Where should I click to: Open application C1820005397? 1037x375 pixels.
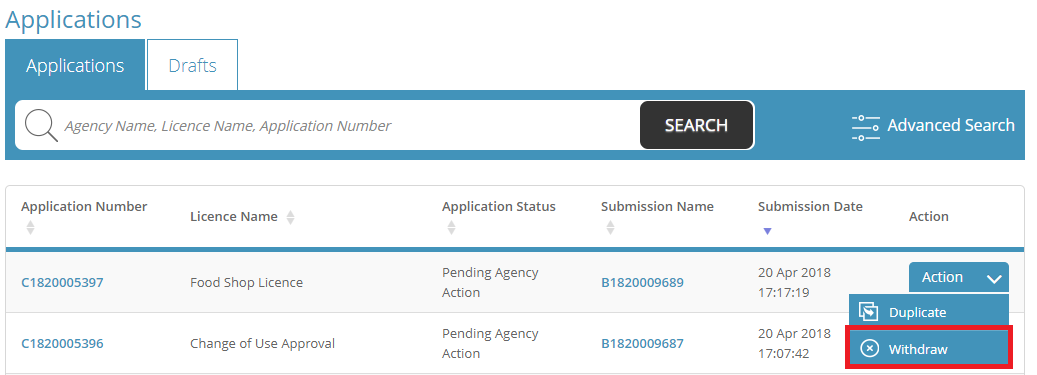(x=62, y=282)
